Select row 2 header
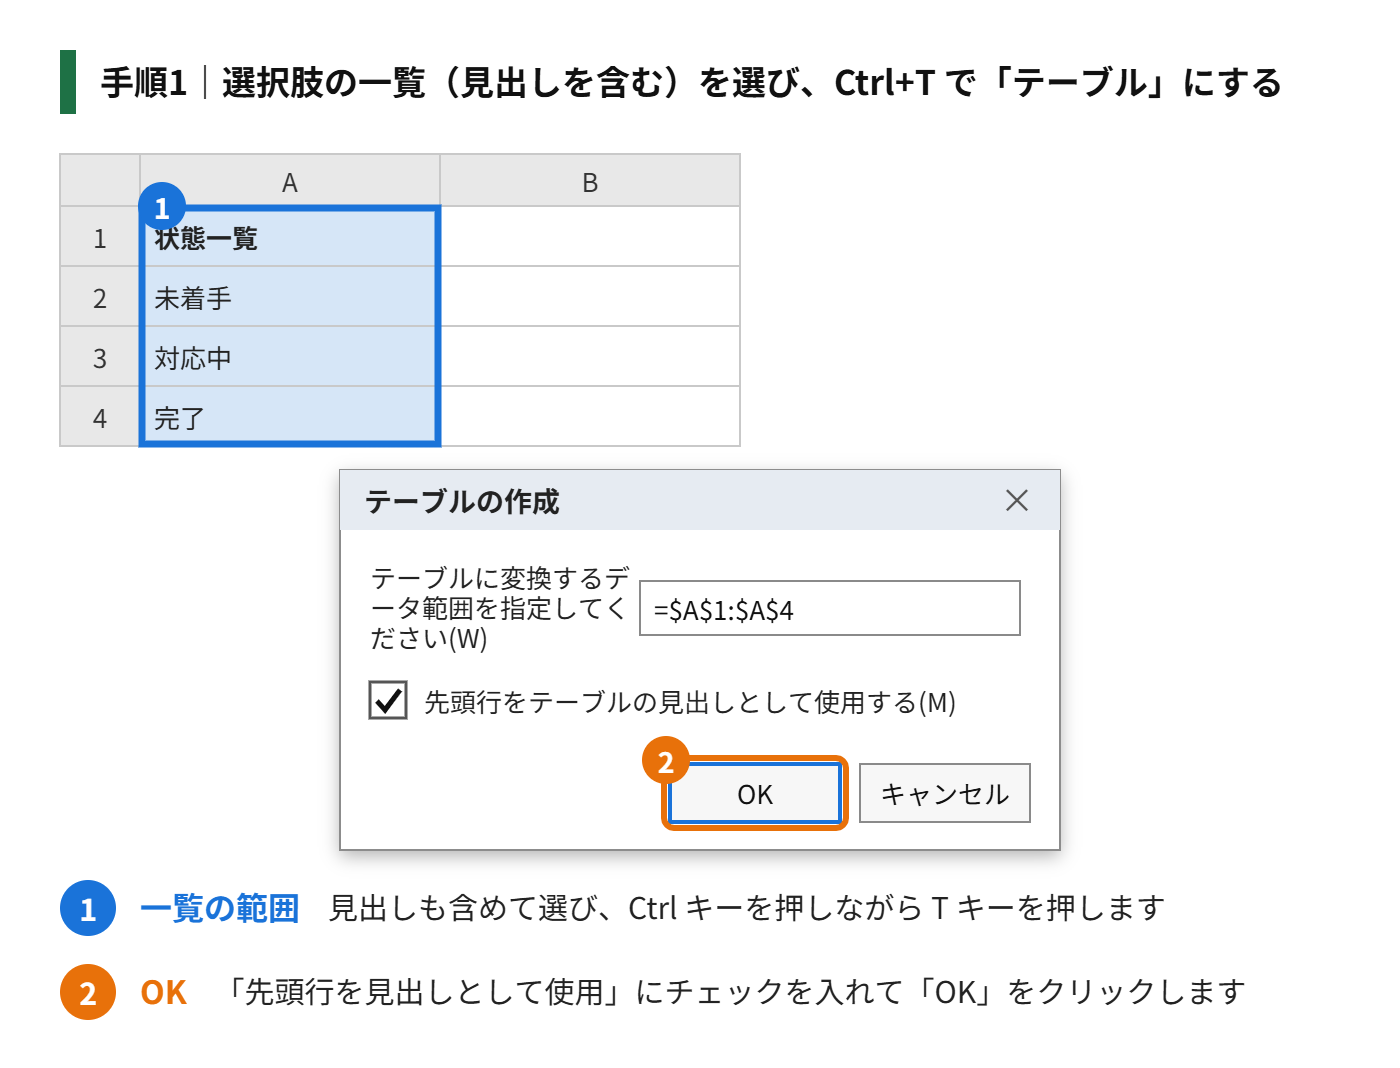Viewport: 1400px width, 1068px height. 100,297
